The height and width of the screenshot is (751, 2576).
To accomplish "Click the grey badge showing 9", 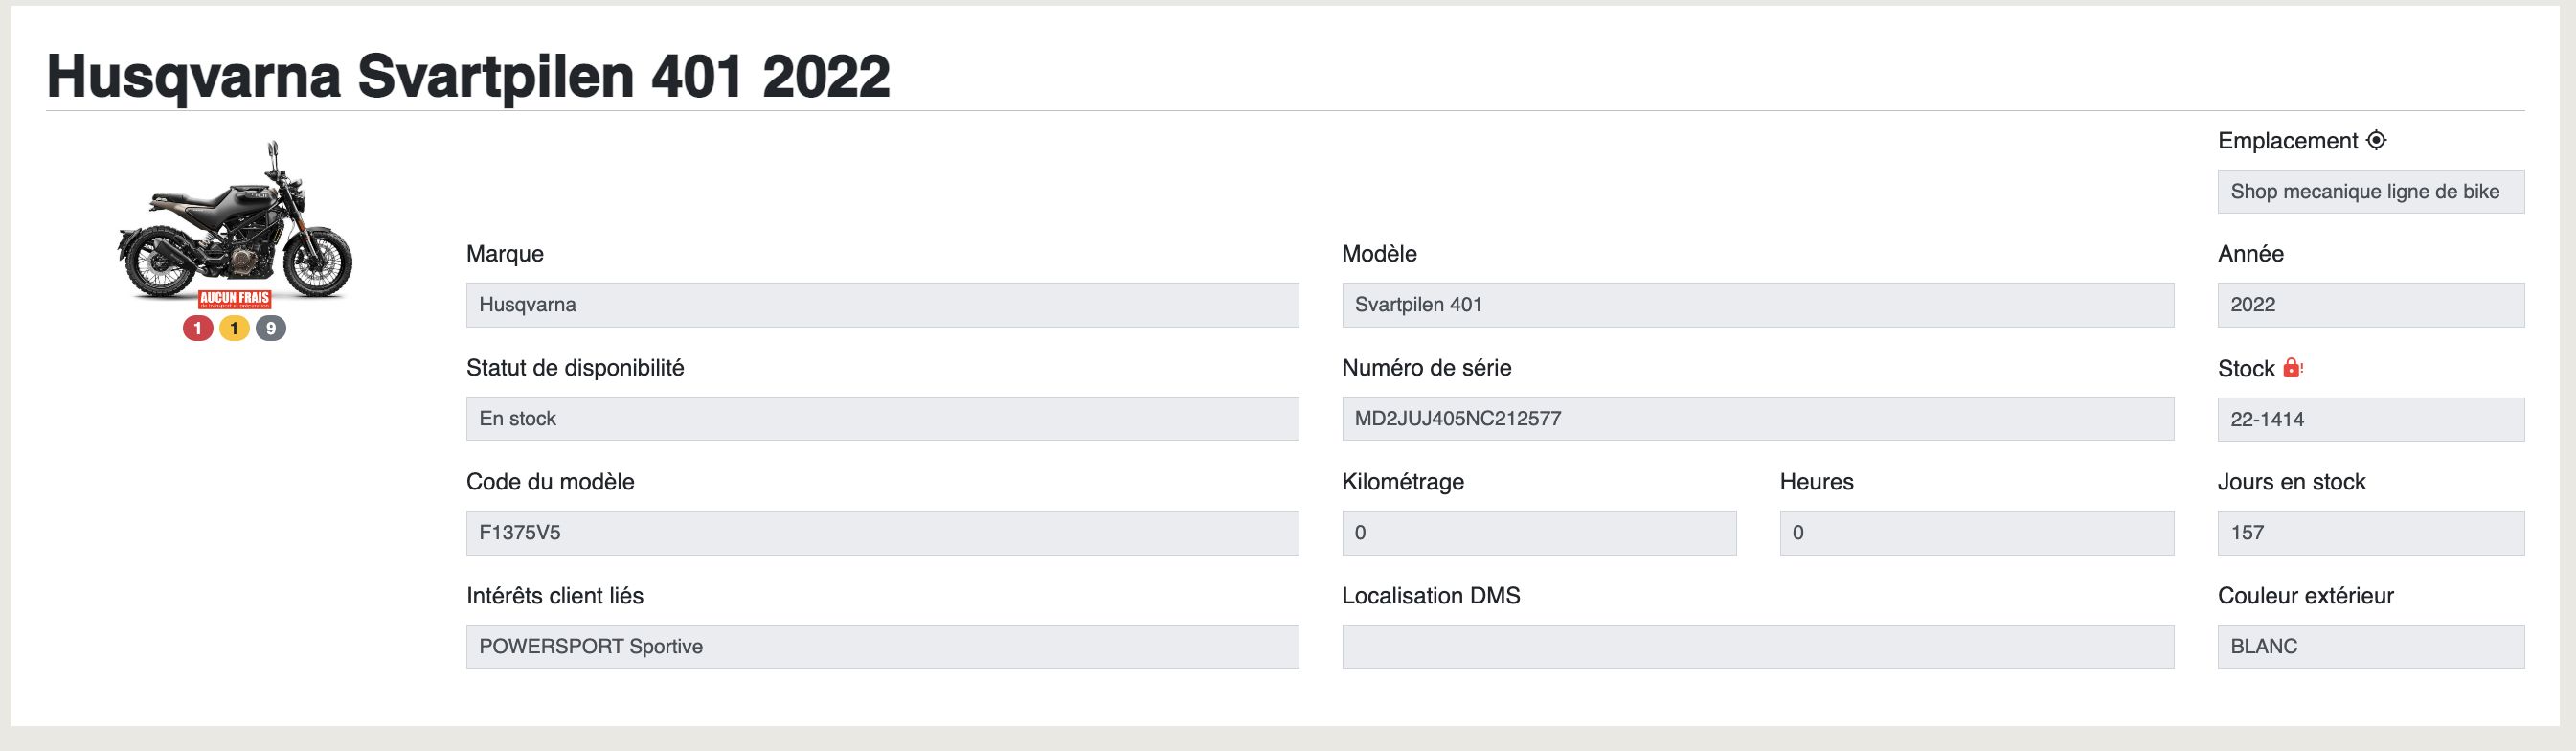I will (271, 328).
